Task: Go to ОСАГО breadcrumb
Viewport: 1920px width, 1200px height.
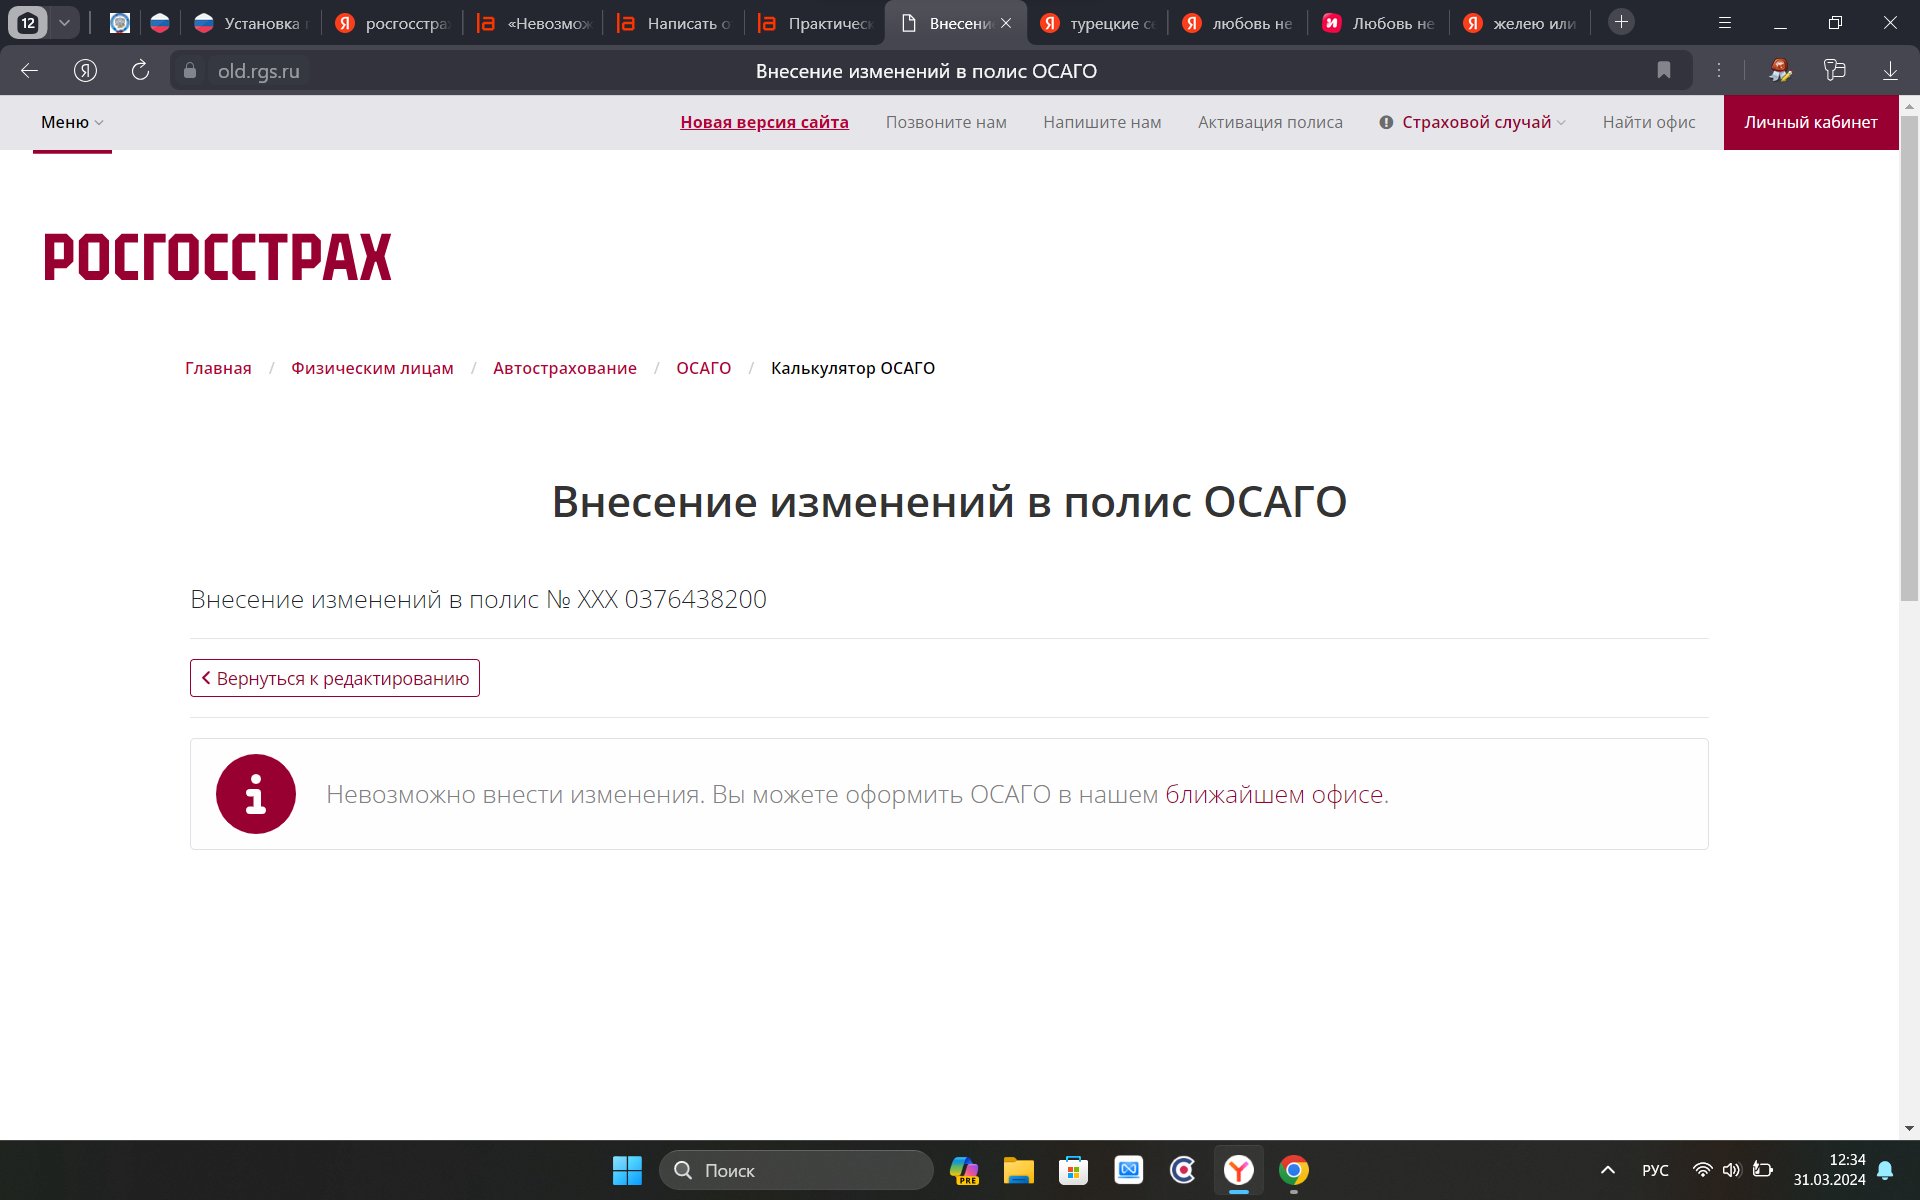Action: 703,368
